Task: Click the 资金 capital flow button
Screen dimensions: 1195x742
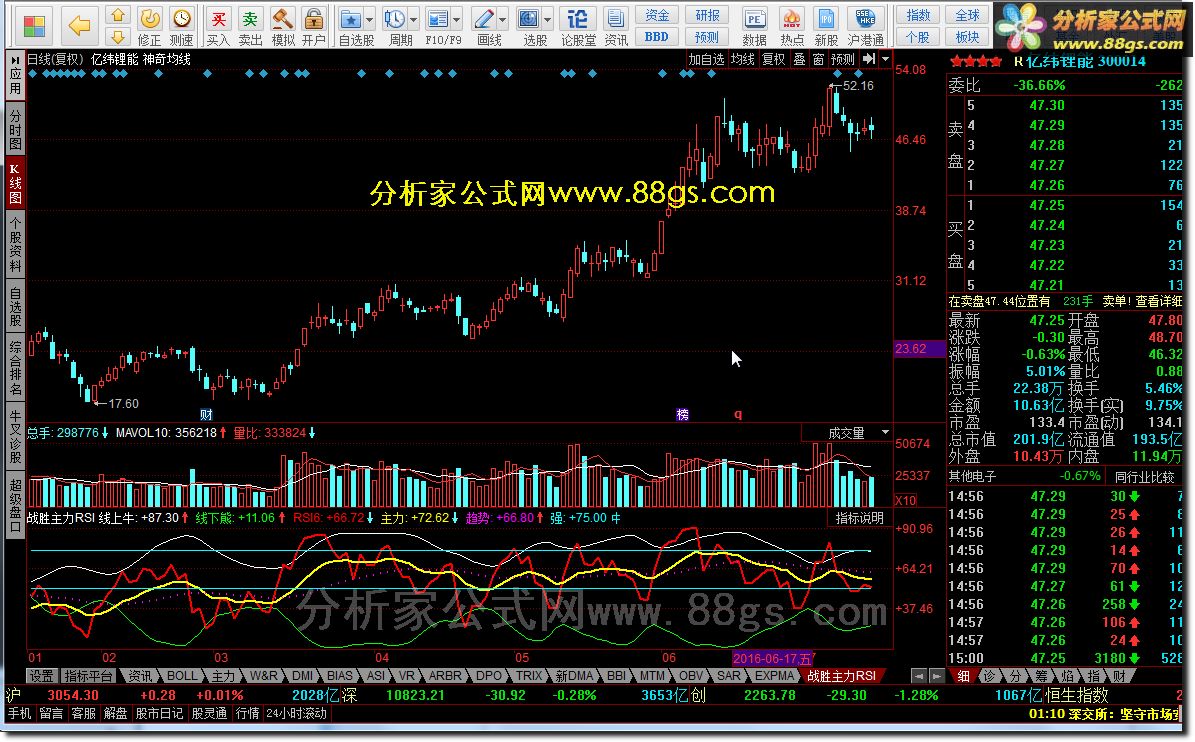Action: coord(657,15)
